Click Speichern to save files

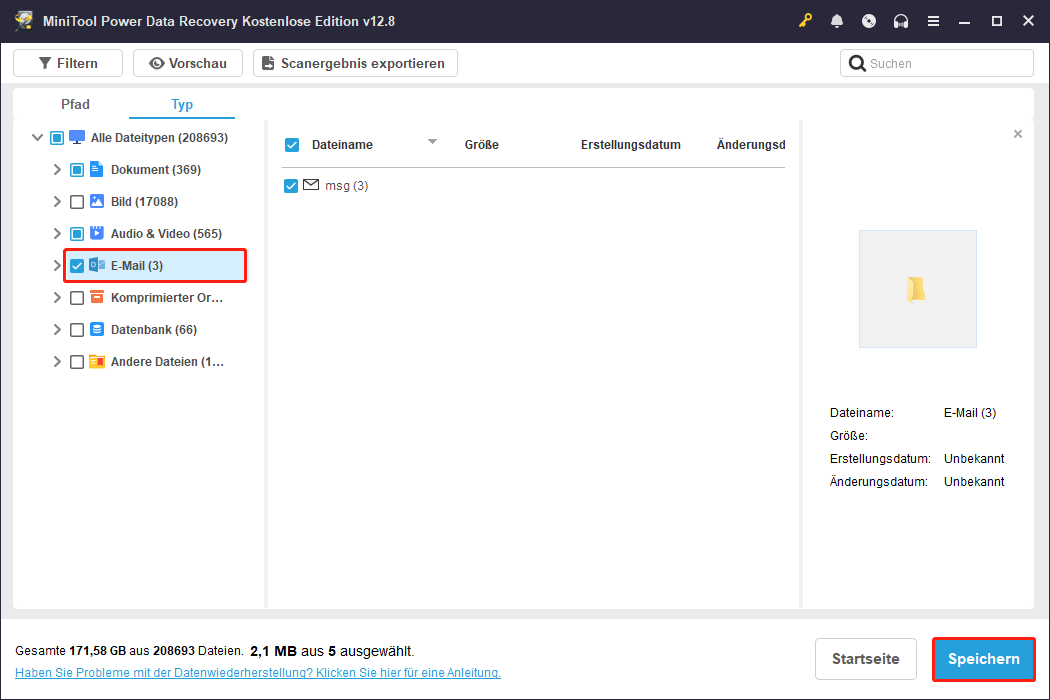click(x=984, y=659)
